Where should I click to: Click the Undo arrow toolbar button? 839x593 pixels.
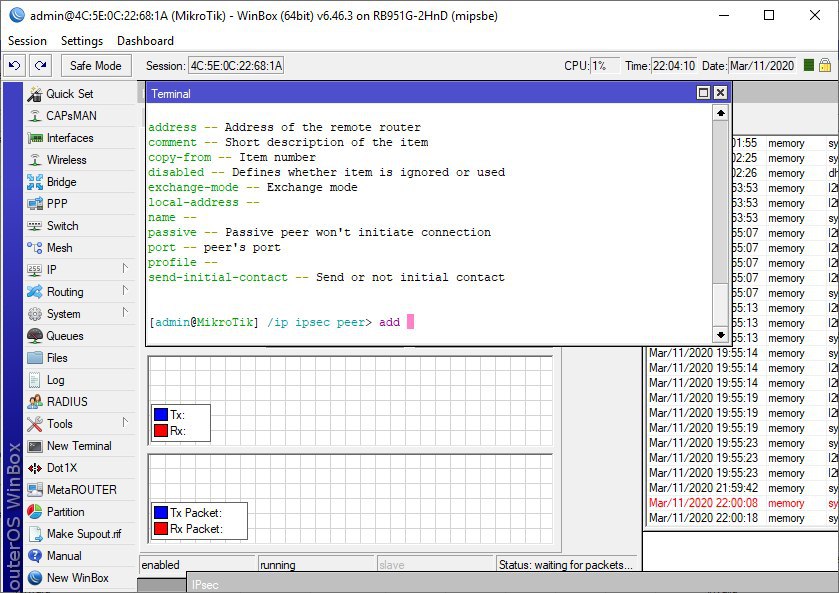pos(14,66)
